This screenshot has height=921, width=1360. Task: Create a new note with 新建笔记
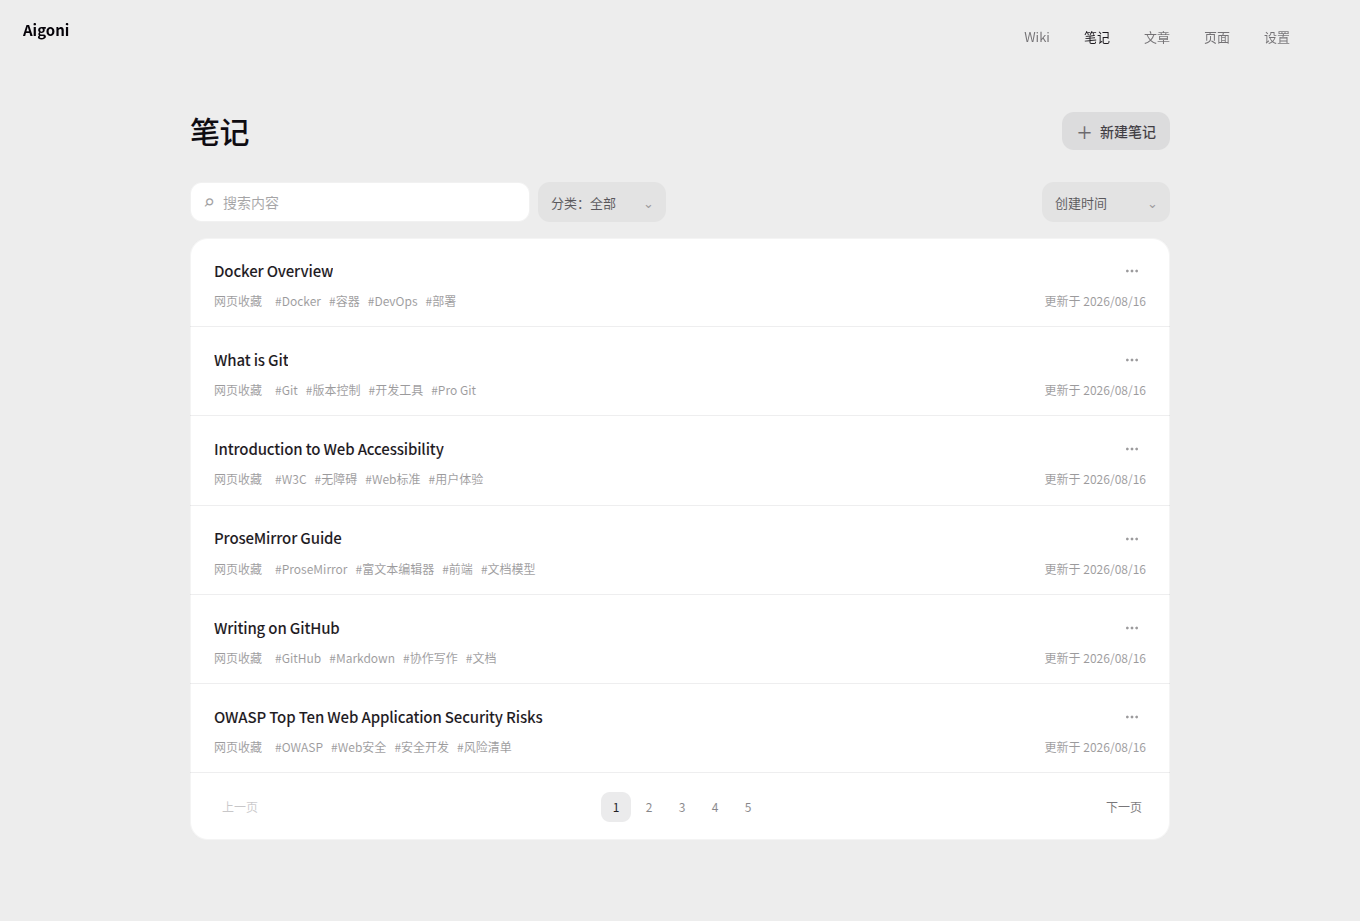coord(1116,131)
